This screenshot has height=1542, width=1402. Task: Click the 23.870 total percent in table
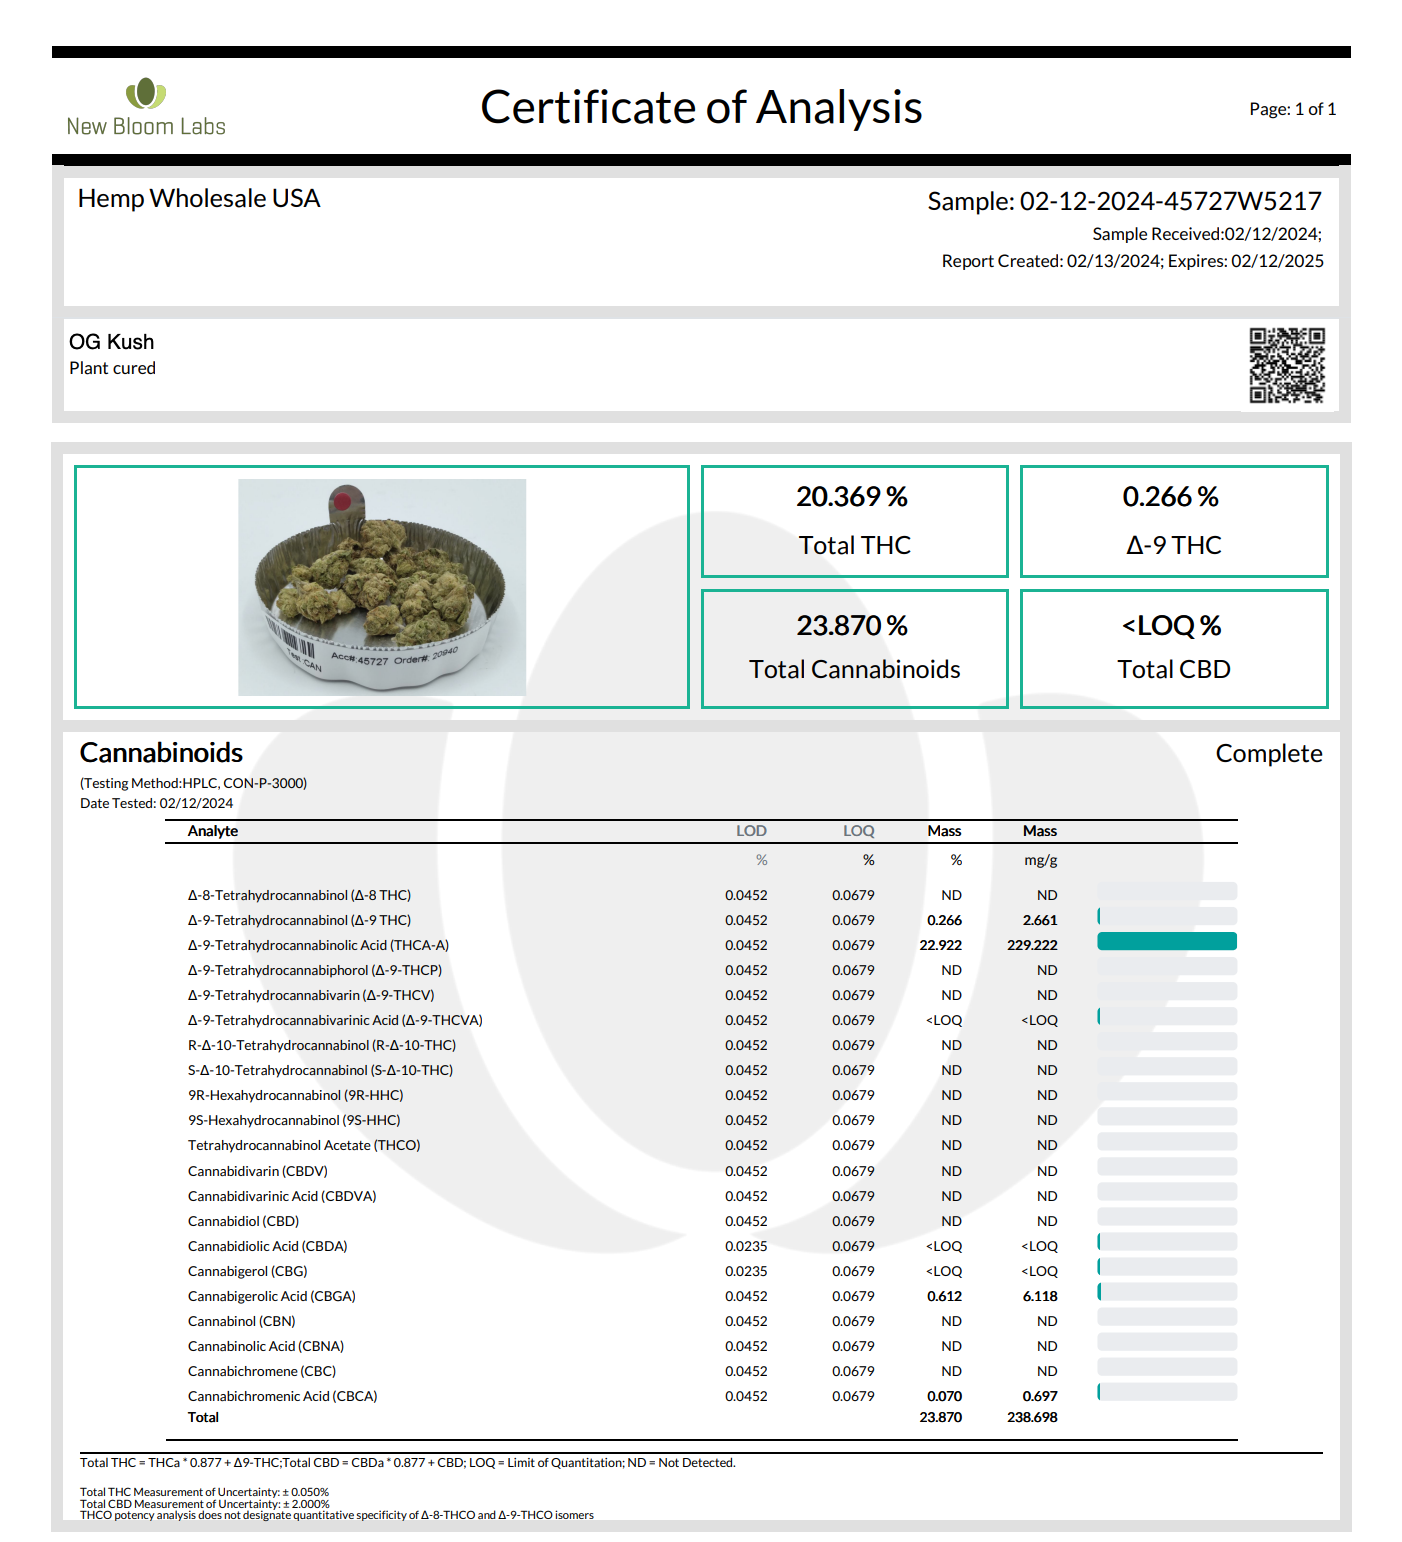tap(940, 1417)
